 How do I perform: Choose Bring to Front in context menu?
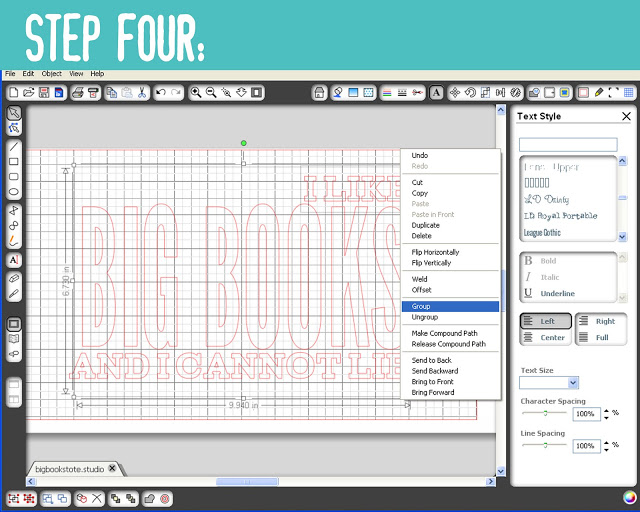tap(450, 381)
